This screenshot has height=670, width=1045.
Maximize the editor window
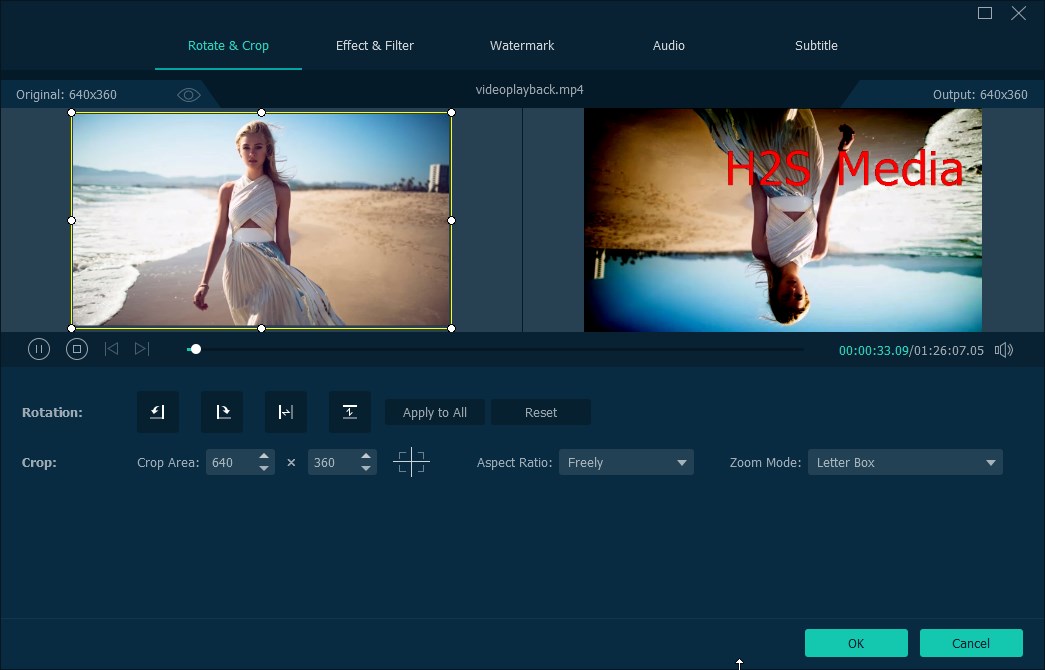pyautogui.click(x=984, y=13)
